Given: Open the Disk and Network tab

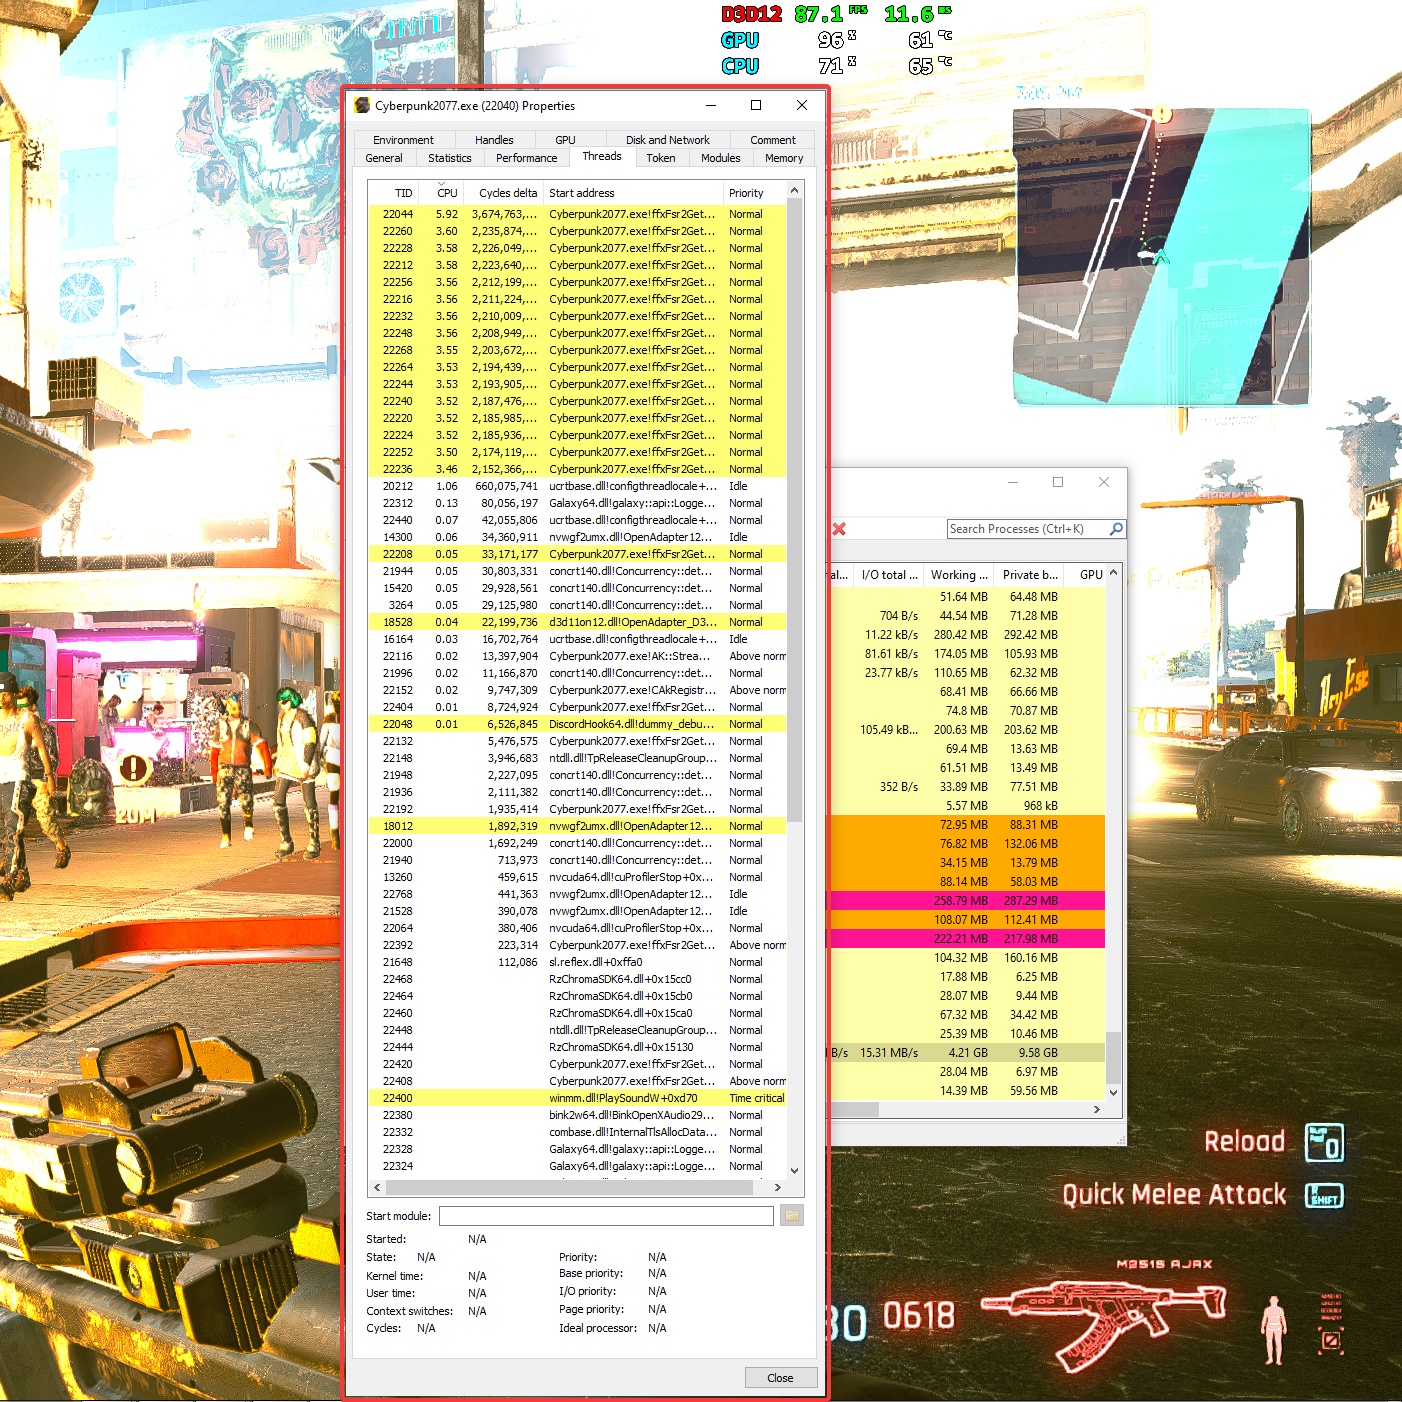Looking at the screenshot, I should coord(667,140).
